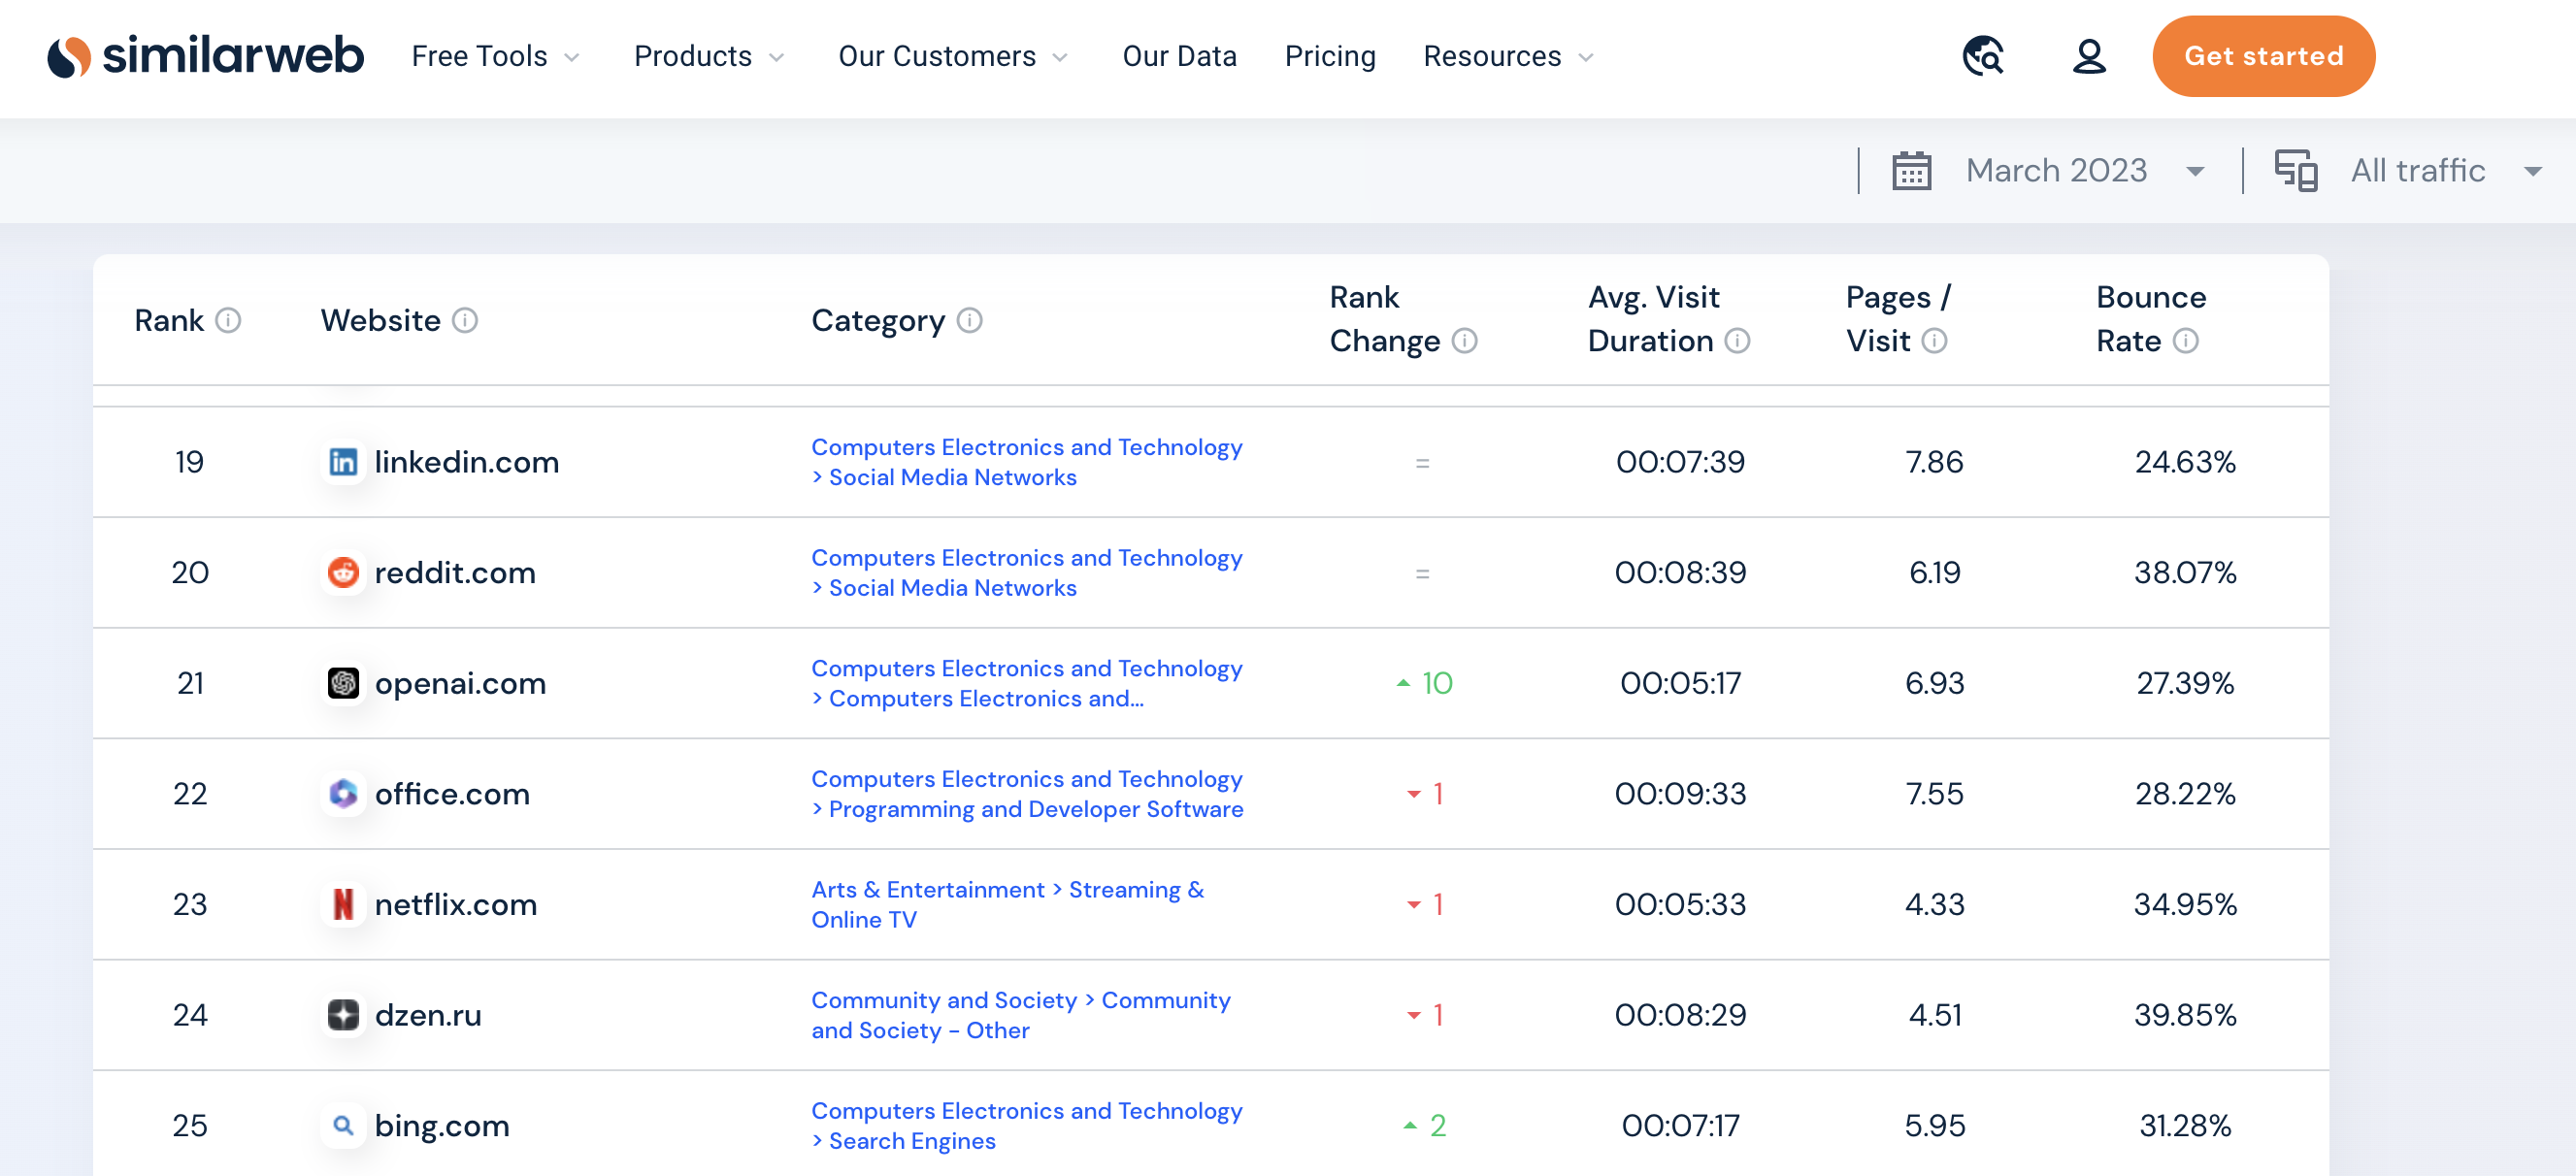Click the devices icon beside All traffic

point(2296,170)
